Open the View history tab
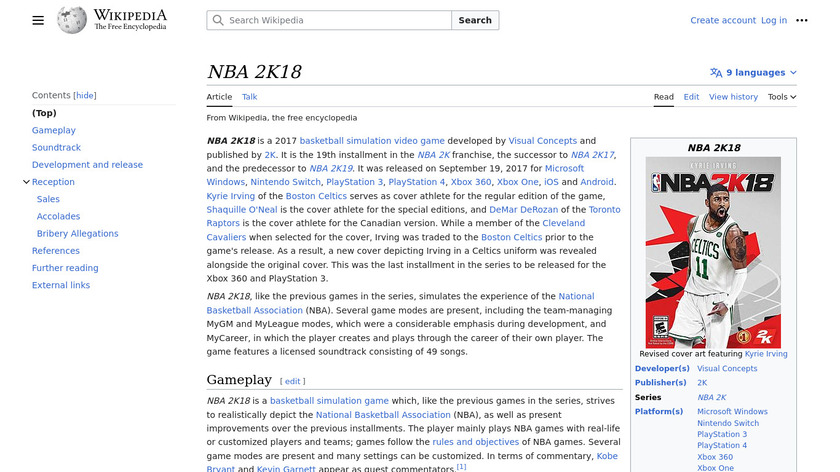 pyautogui.click(x=733, y=97)
